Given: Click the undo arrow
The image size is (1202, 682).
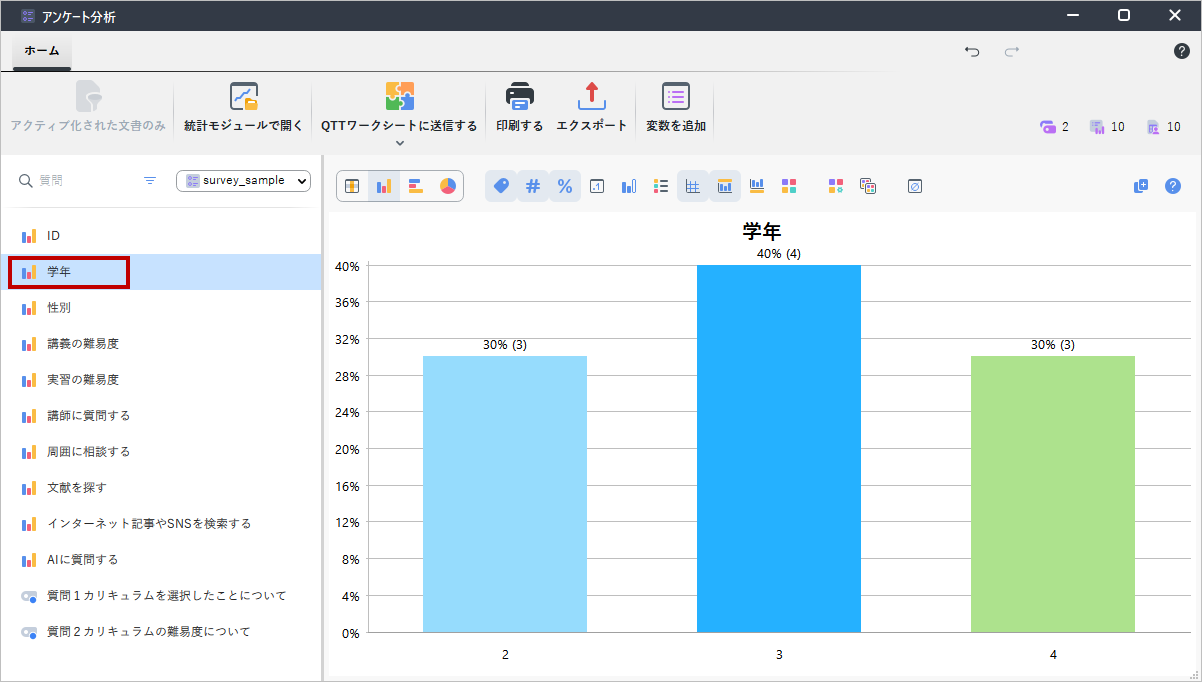Looking at the screenshot, I should tap(972, 51).
